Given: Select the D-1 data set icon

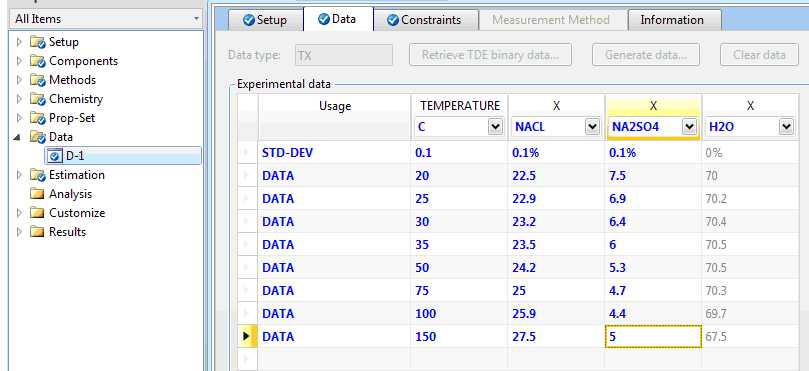Looking at the screenshot, I should (54, 156).
